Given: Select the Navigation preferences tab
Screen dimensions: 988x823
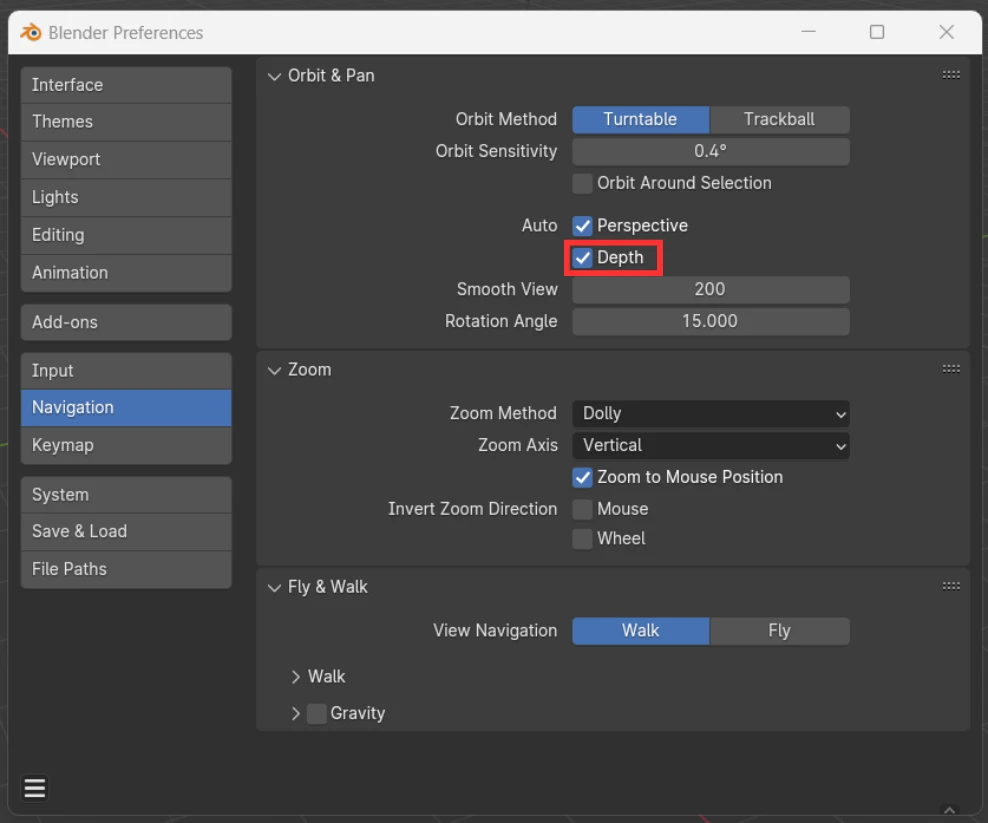Looking at the screenshot, I should [x=126, y=408].
